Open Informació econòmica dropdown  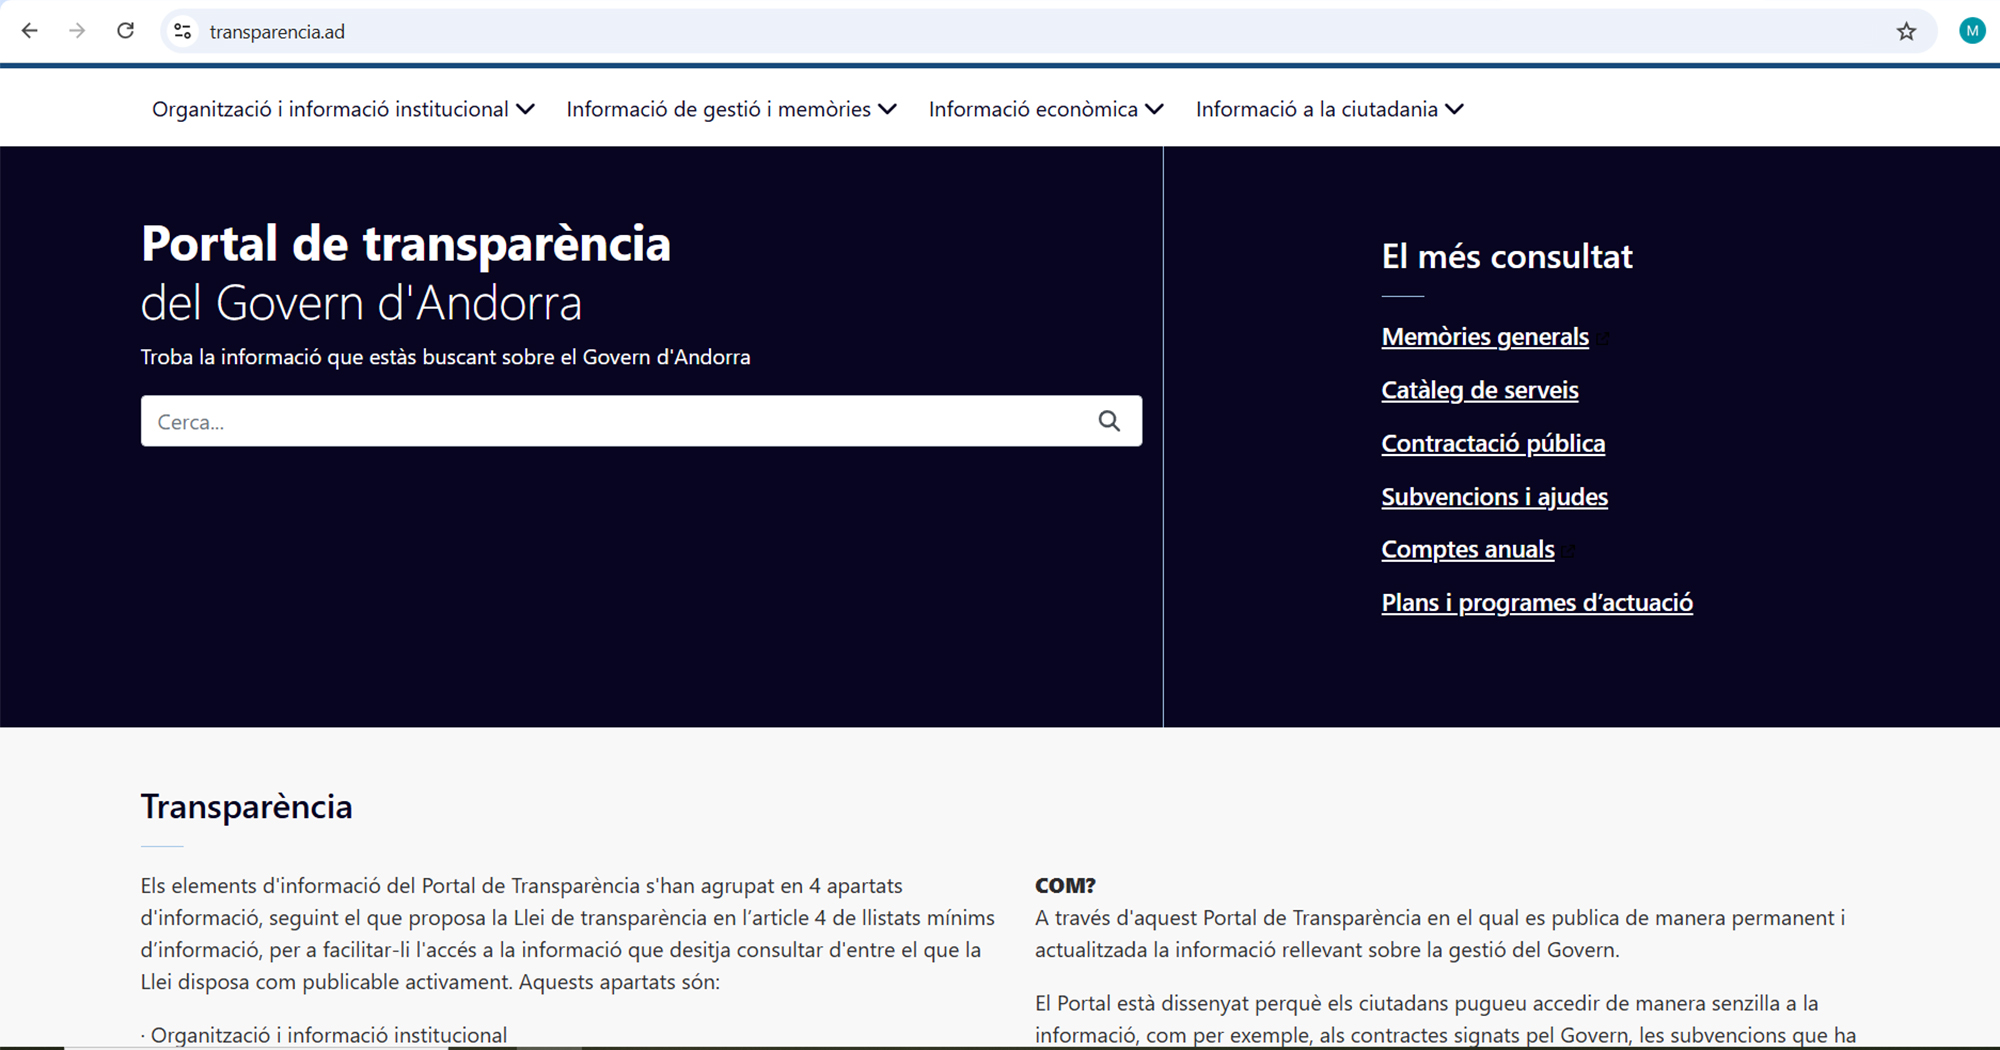1045,109
